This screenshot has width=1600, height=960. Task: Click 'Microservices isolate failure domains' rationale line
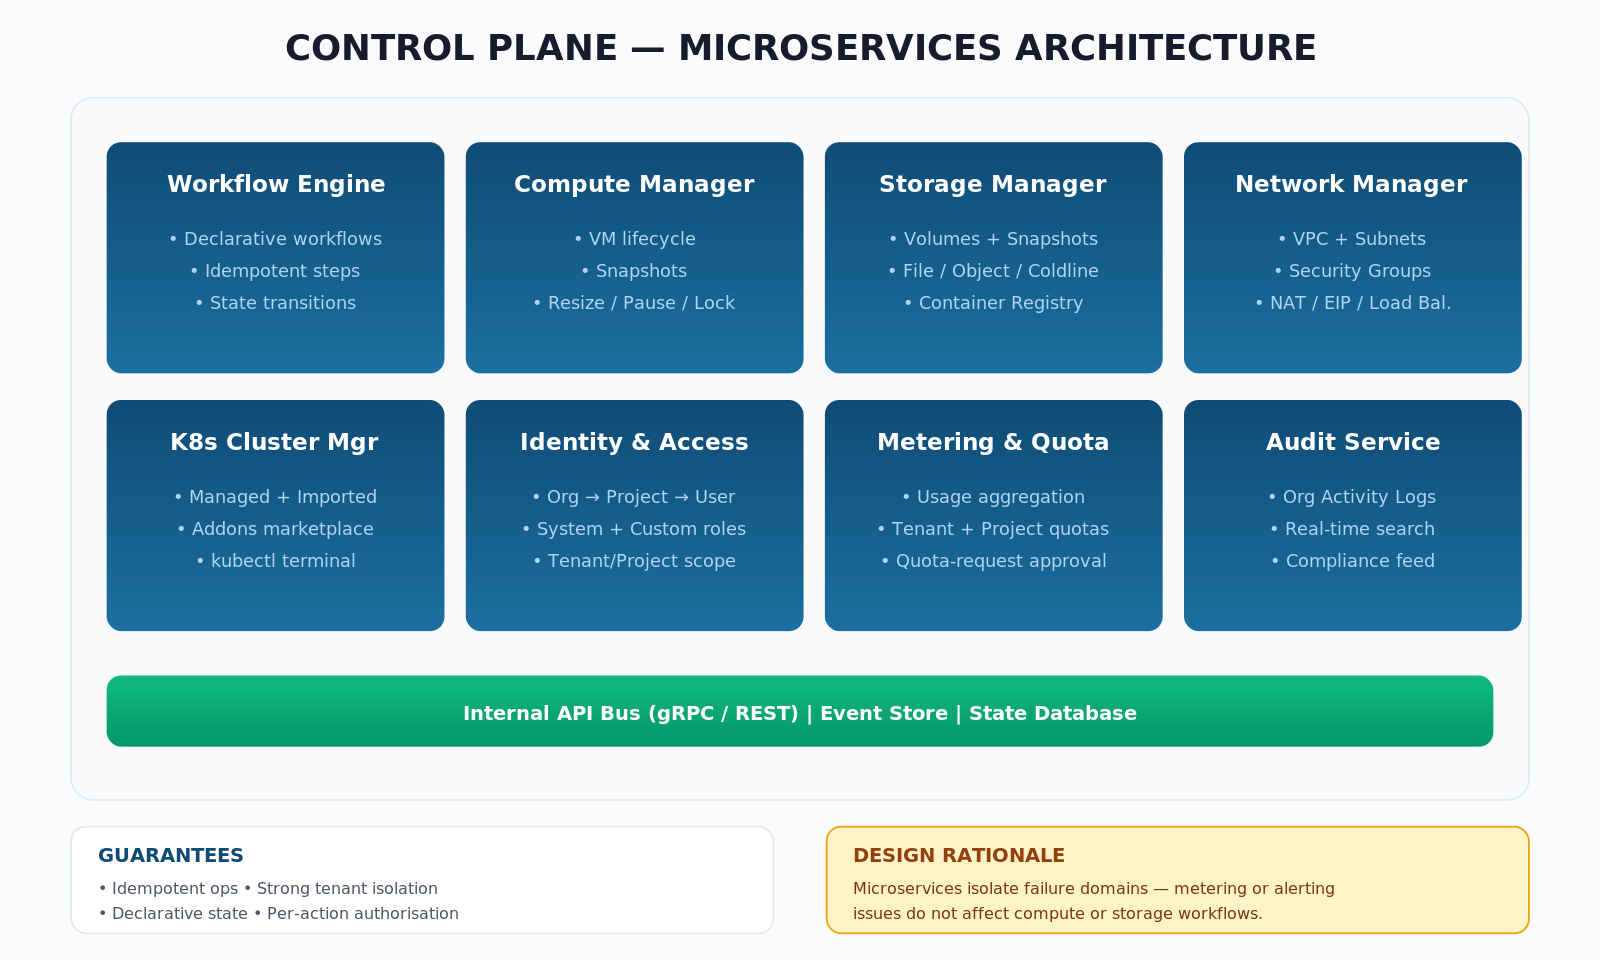1094,889
